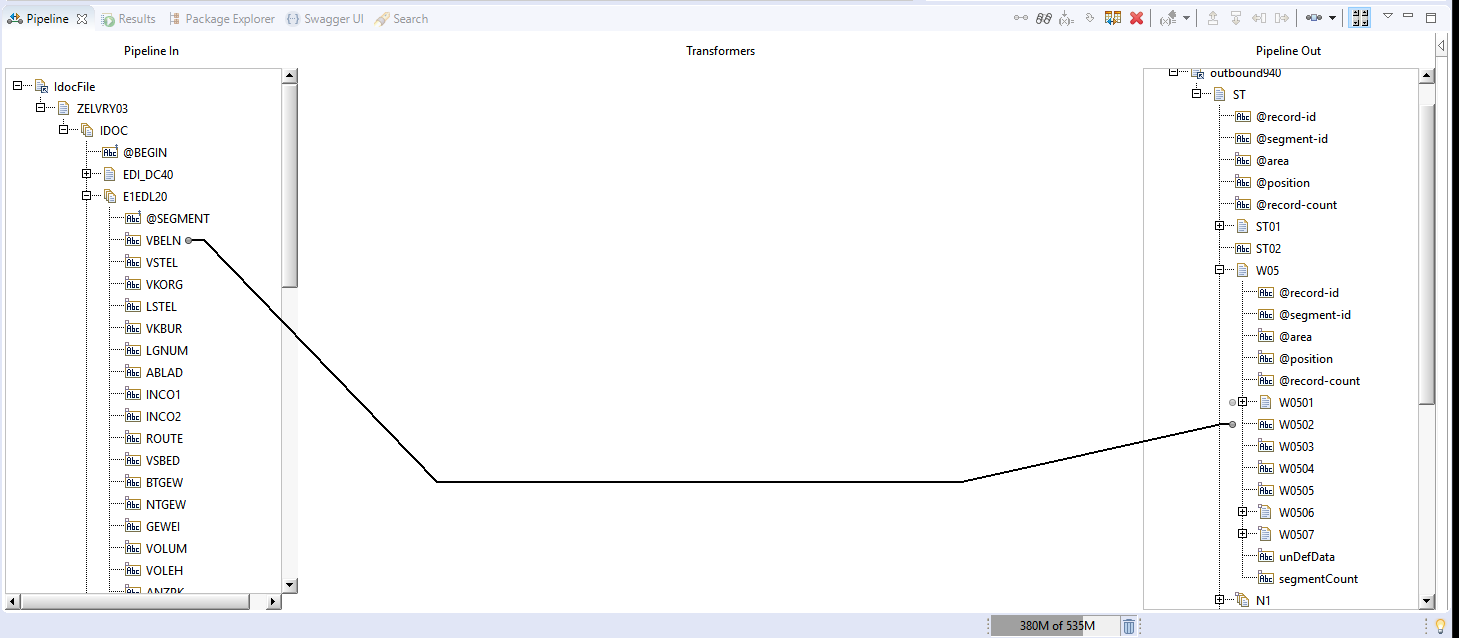Select the @BEGIN attribute
The image size is (1459, 638).
click(145, 152)
